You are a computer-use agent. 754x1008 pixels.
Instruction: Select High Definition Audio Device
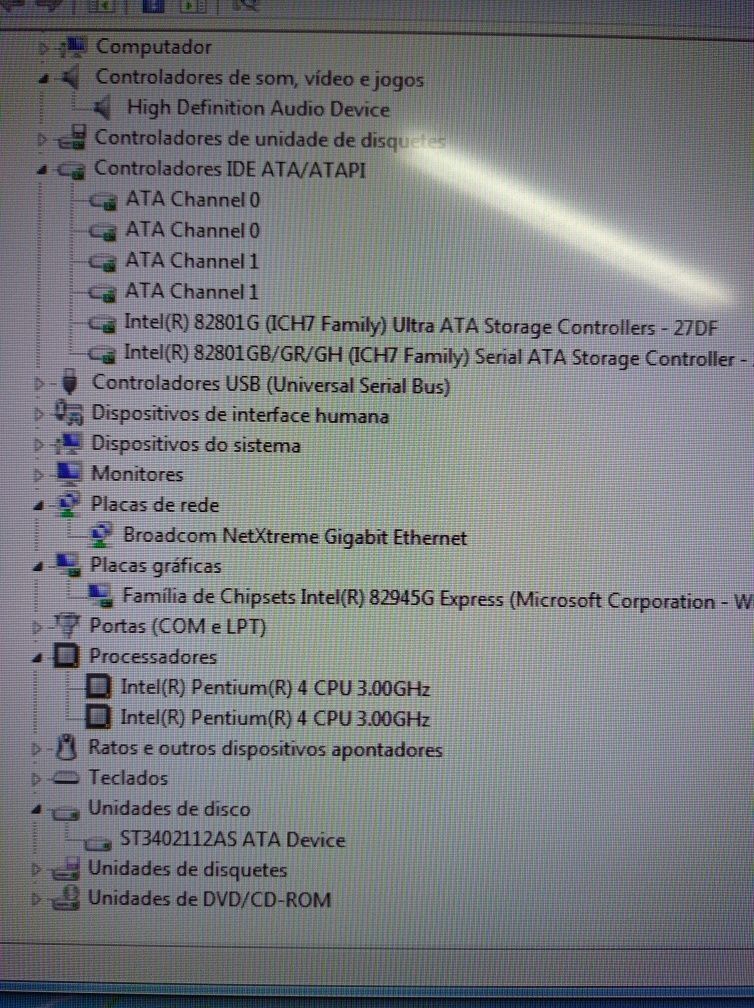pos(258,108)
